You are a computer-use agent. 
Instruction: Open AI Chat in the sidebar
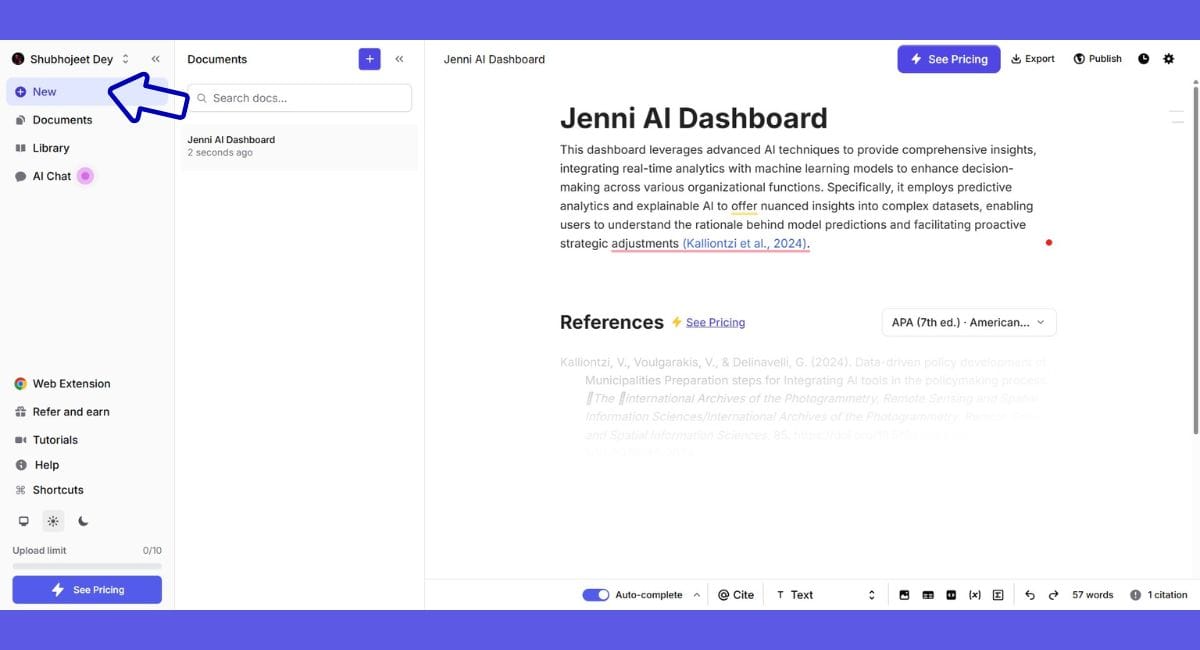[51, 176]
